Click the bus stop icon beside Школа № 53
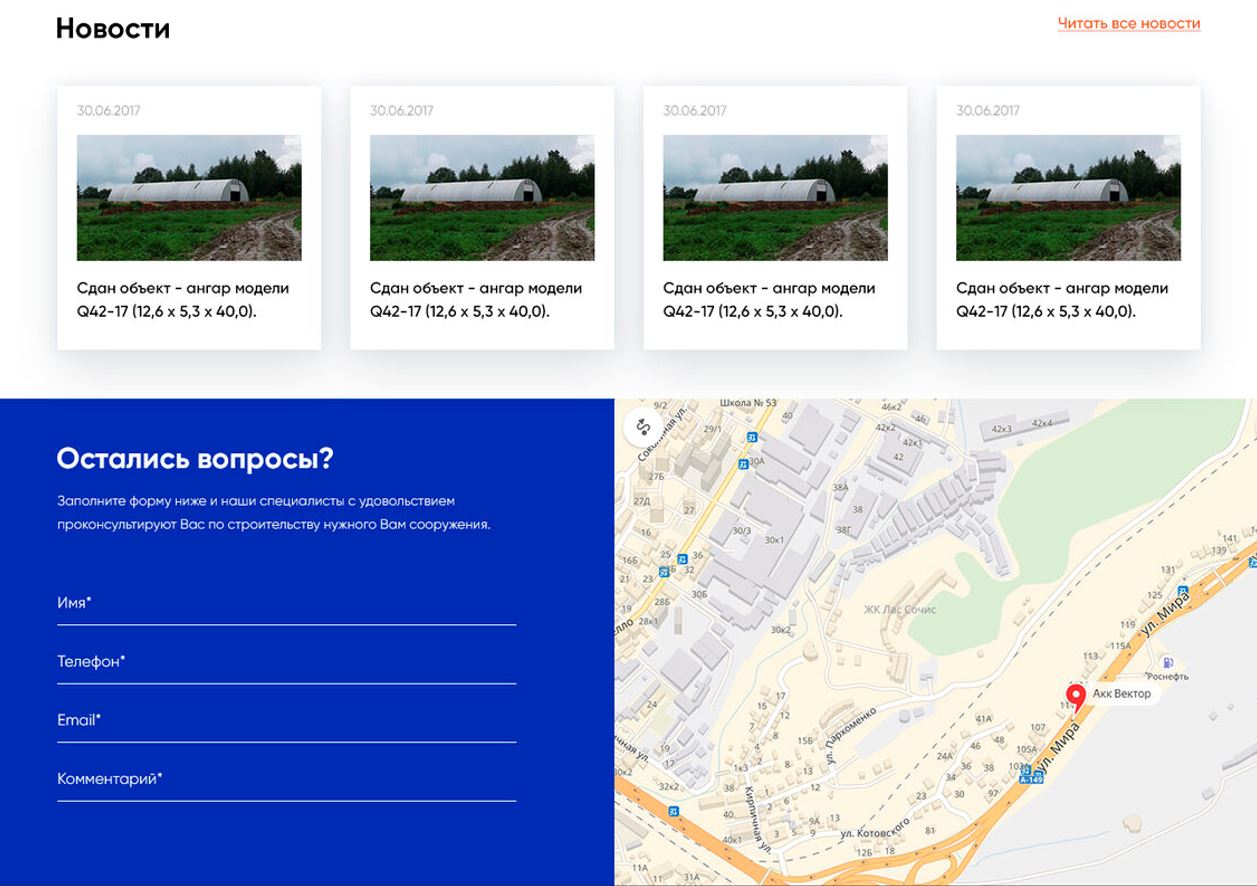Image resolution: width=1257 pixels, height=886 pixels. (x=752, y=437)
